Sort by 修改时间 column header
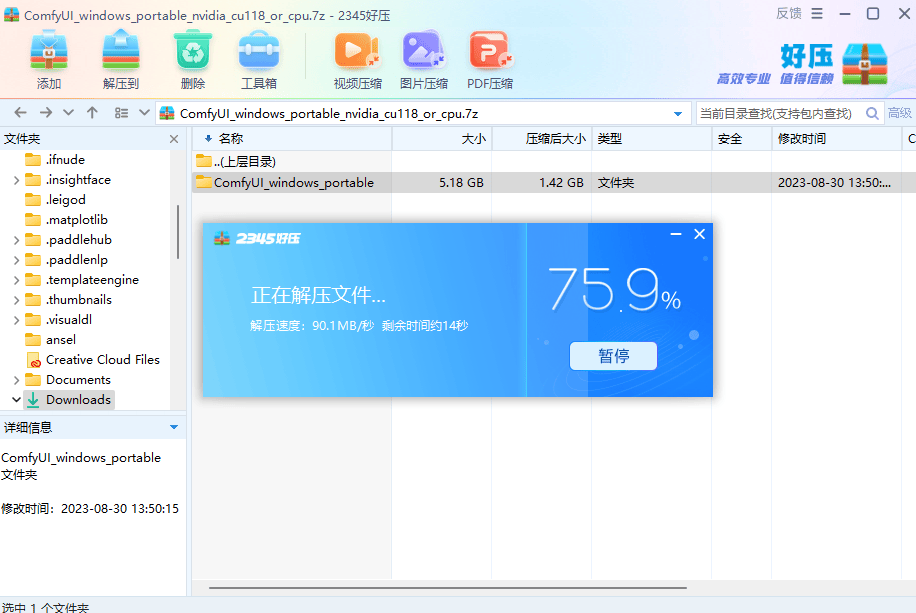916x613 pixels. 837,139
